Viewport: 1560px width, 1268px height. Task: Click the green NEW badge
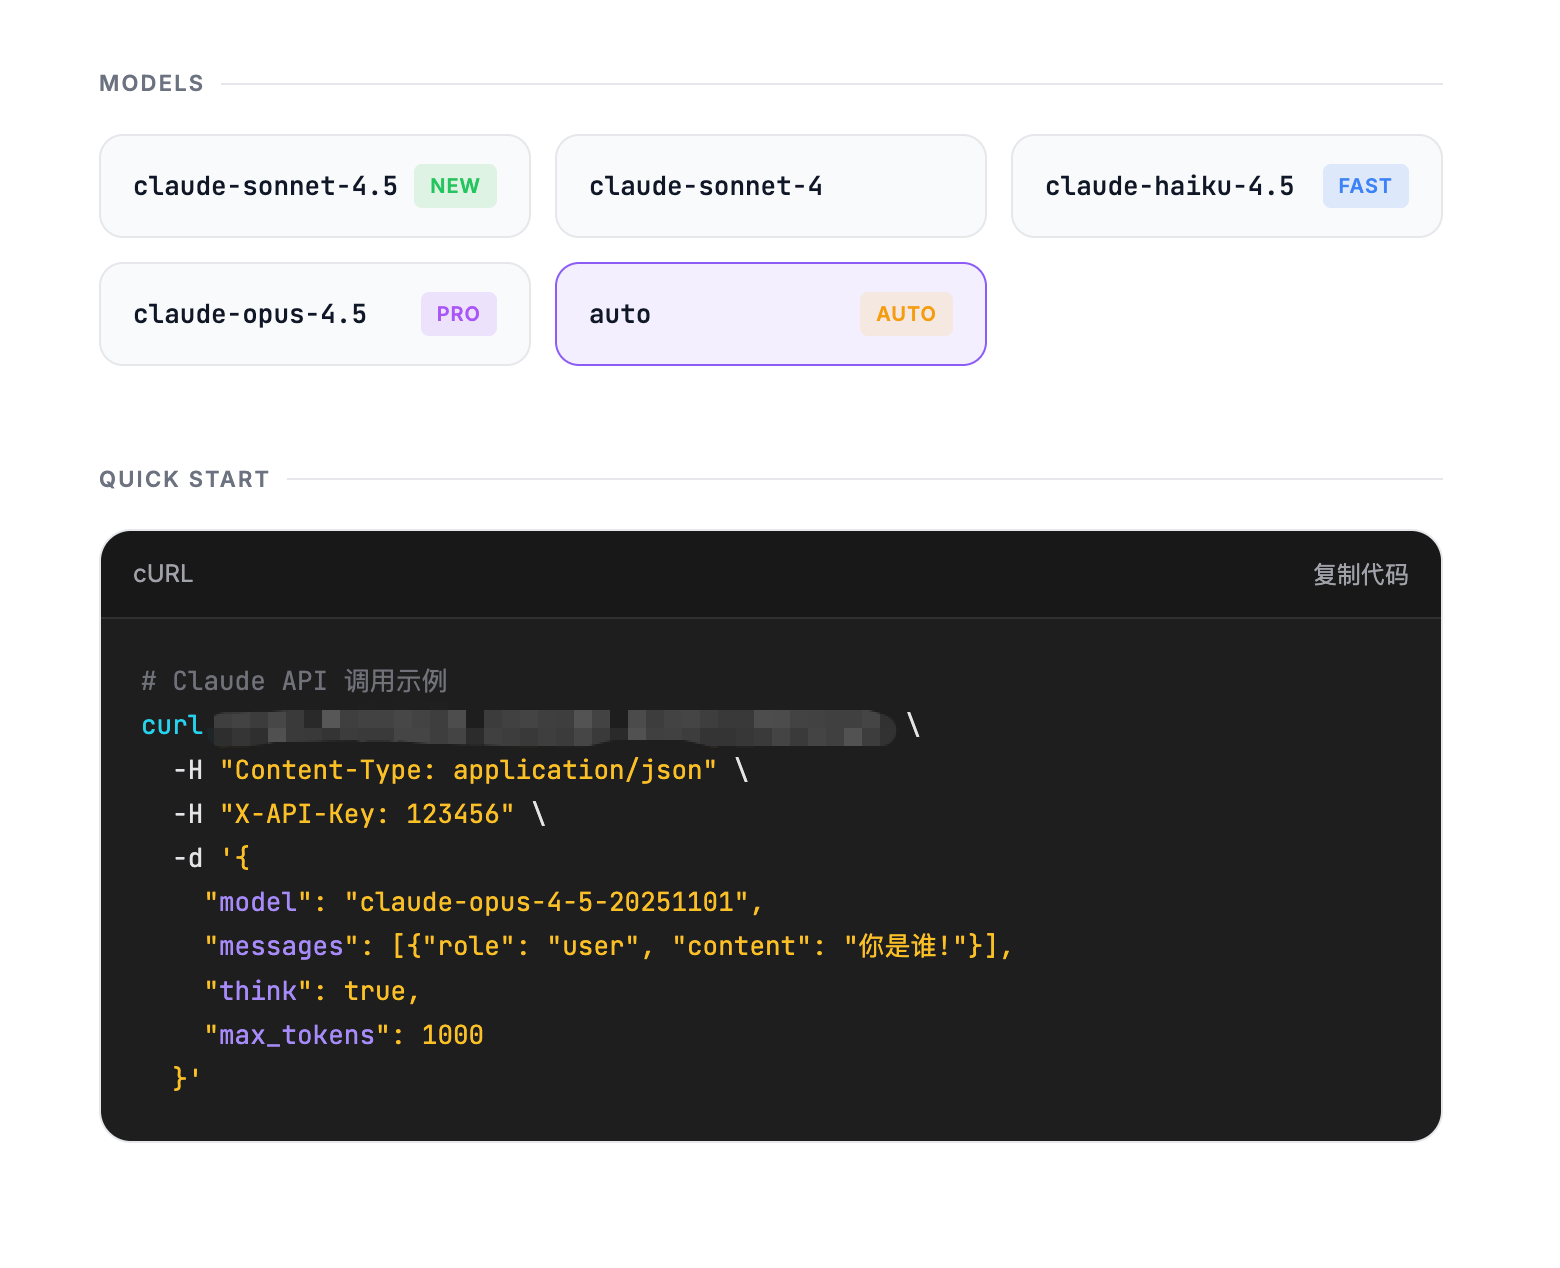tap(455, 186)
